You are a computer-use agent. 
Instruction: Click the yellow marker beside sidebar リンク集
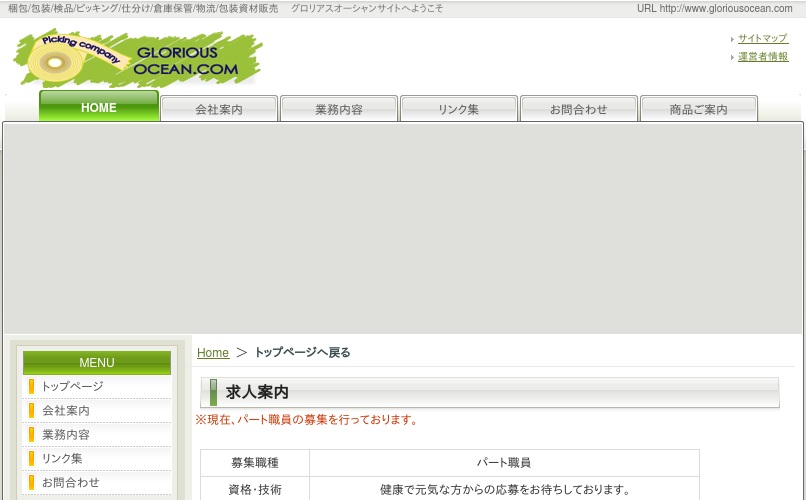pyautogui.click(x=31, y=458)
